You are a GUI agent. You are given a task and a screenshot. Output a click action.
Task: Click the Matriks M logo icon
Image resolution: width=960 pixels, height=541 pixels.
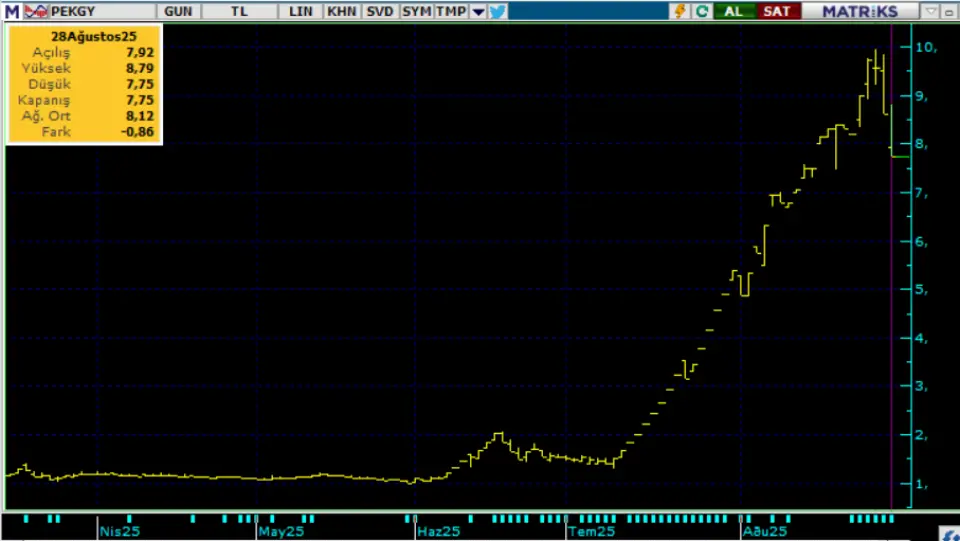[12, 11]
